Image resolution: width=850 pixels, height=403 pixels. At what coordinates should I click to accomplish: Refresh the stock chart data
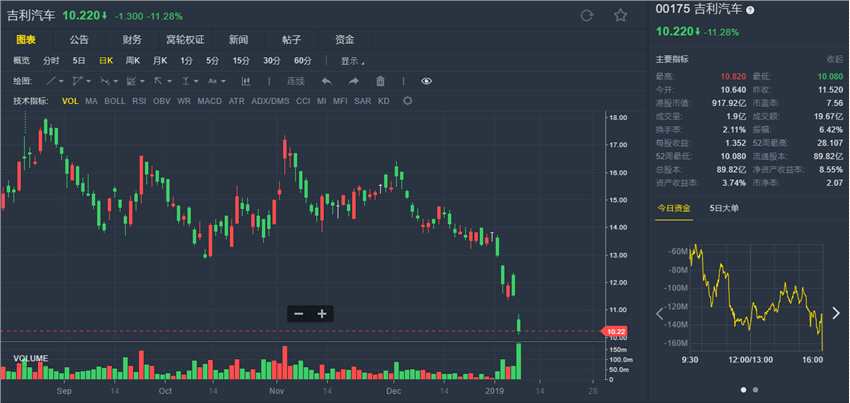coord(587,16)
